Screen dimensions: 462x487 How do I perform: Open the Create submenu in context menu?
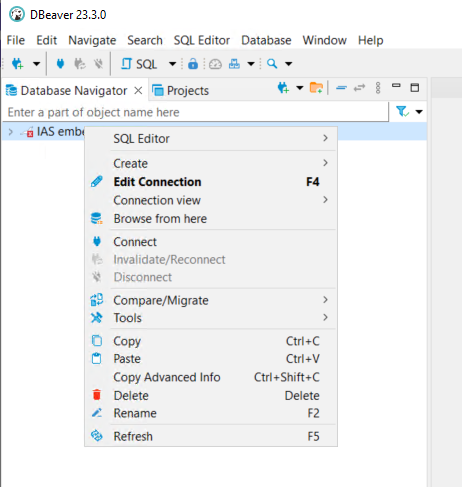[211, 164]
